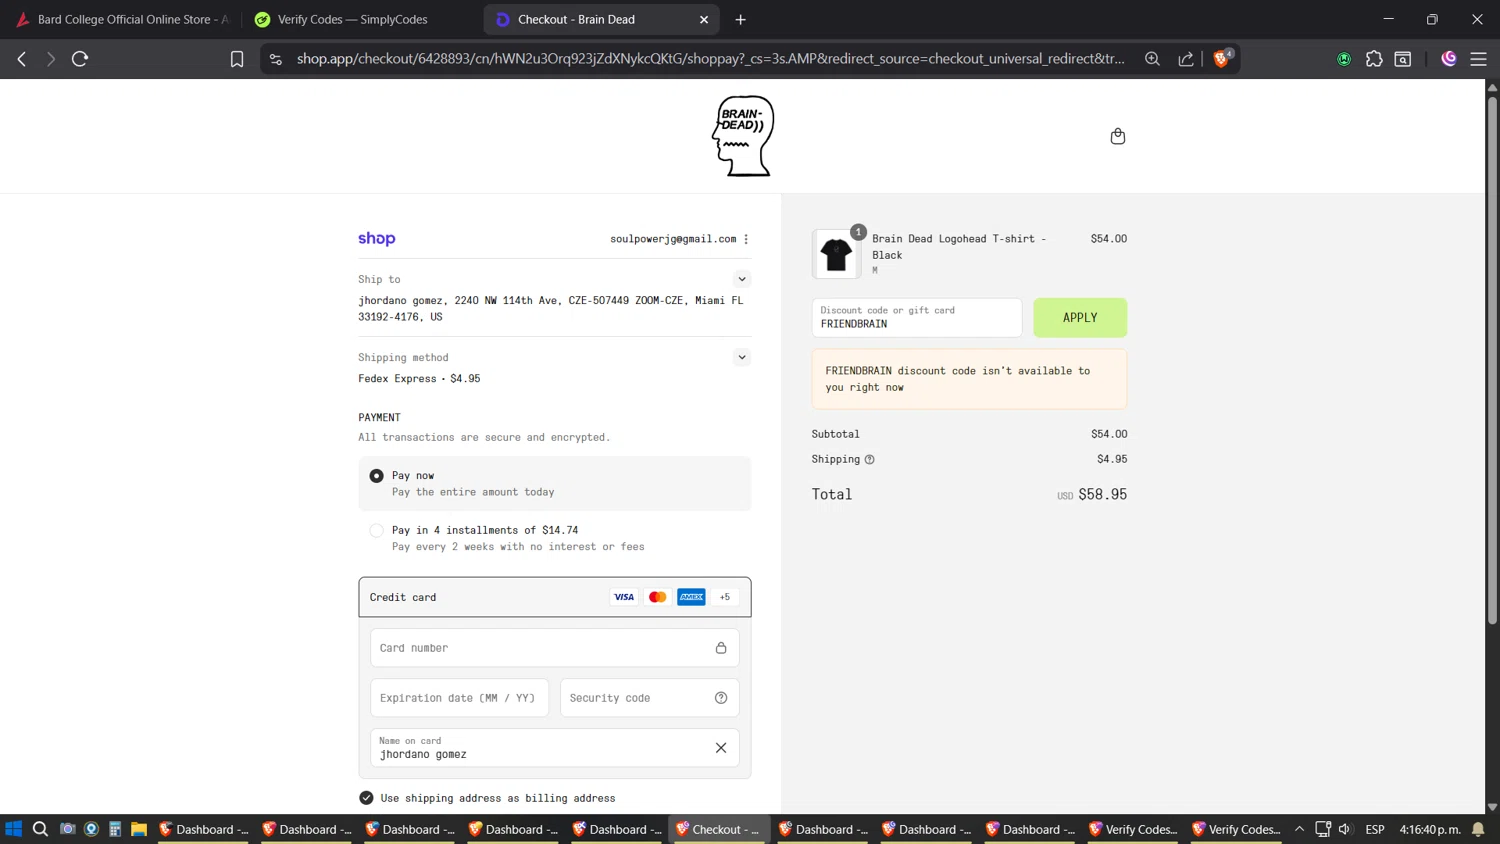Switch to Bard College Official Online Store tab
The width and height of the screenshot is (1500, 844).
pyautogui.click(x=122, y=19)
